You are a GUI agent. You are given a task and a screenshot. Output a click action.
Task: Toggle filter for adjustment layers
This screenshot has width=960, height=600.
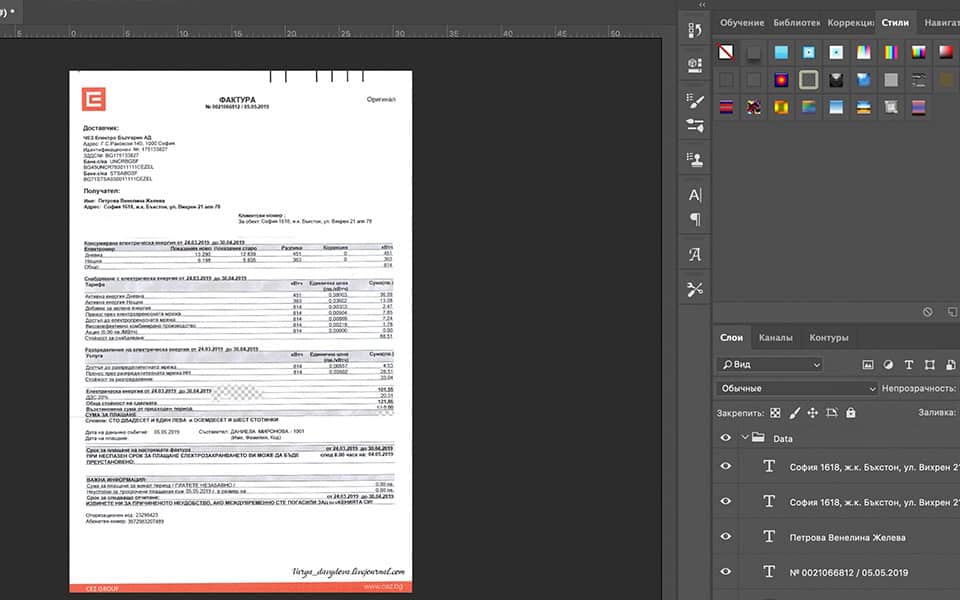tap(888, 364)
